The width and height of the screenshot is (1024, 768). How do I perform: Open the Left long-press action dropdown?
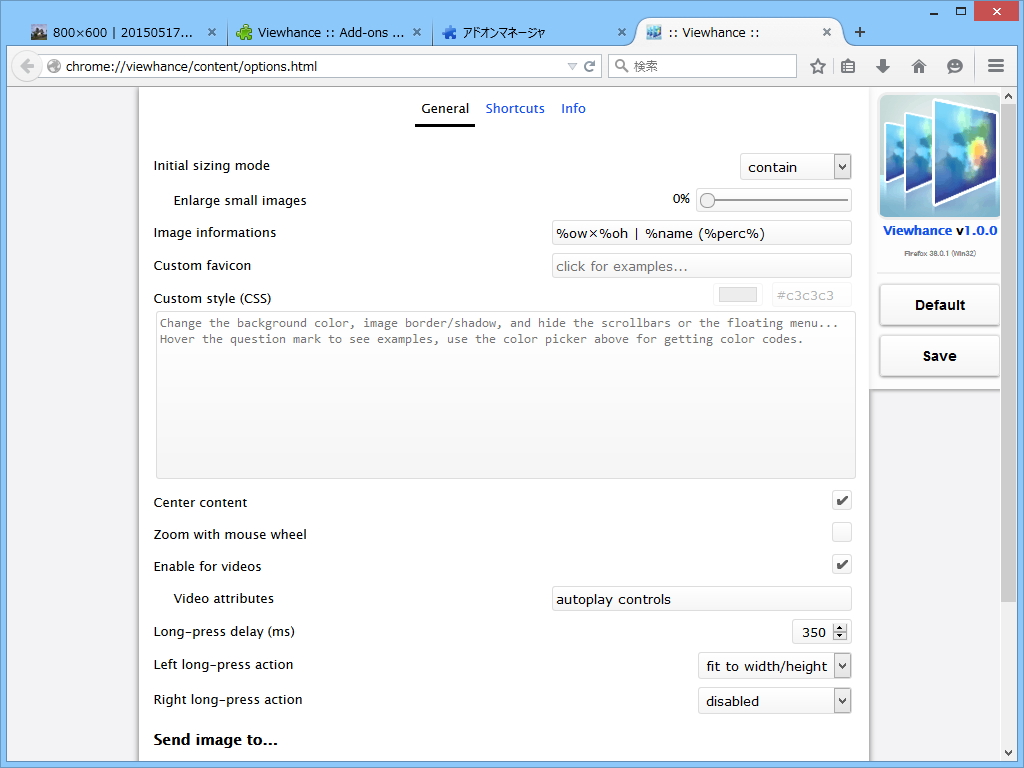(774, 665)
